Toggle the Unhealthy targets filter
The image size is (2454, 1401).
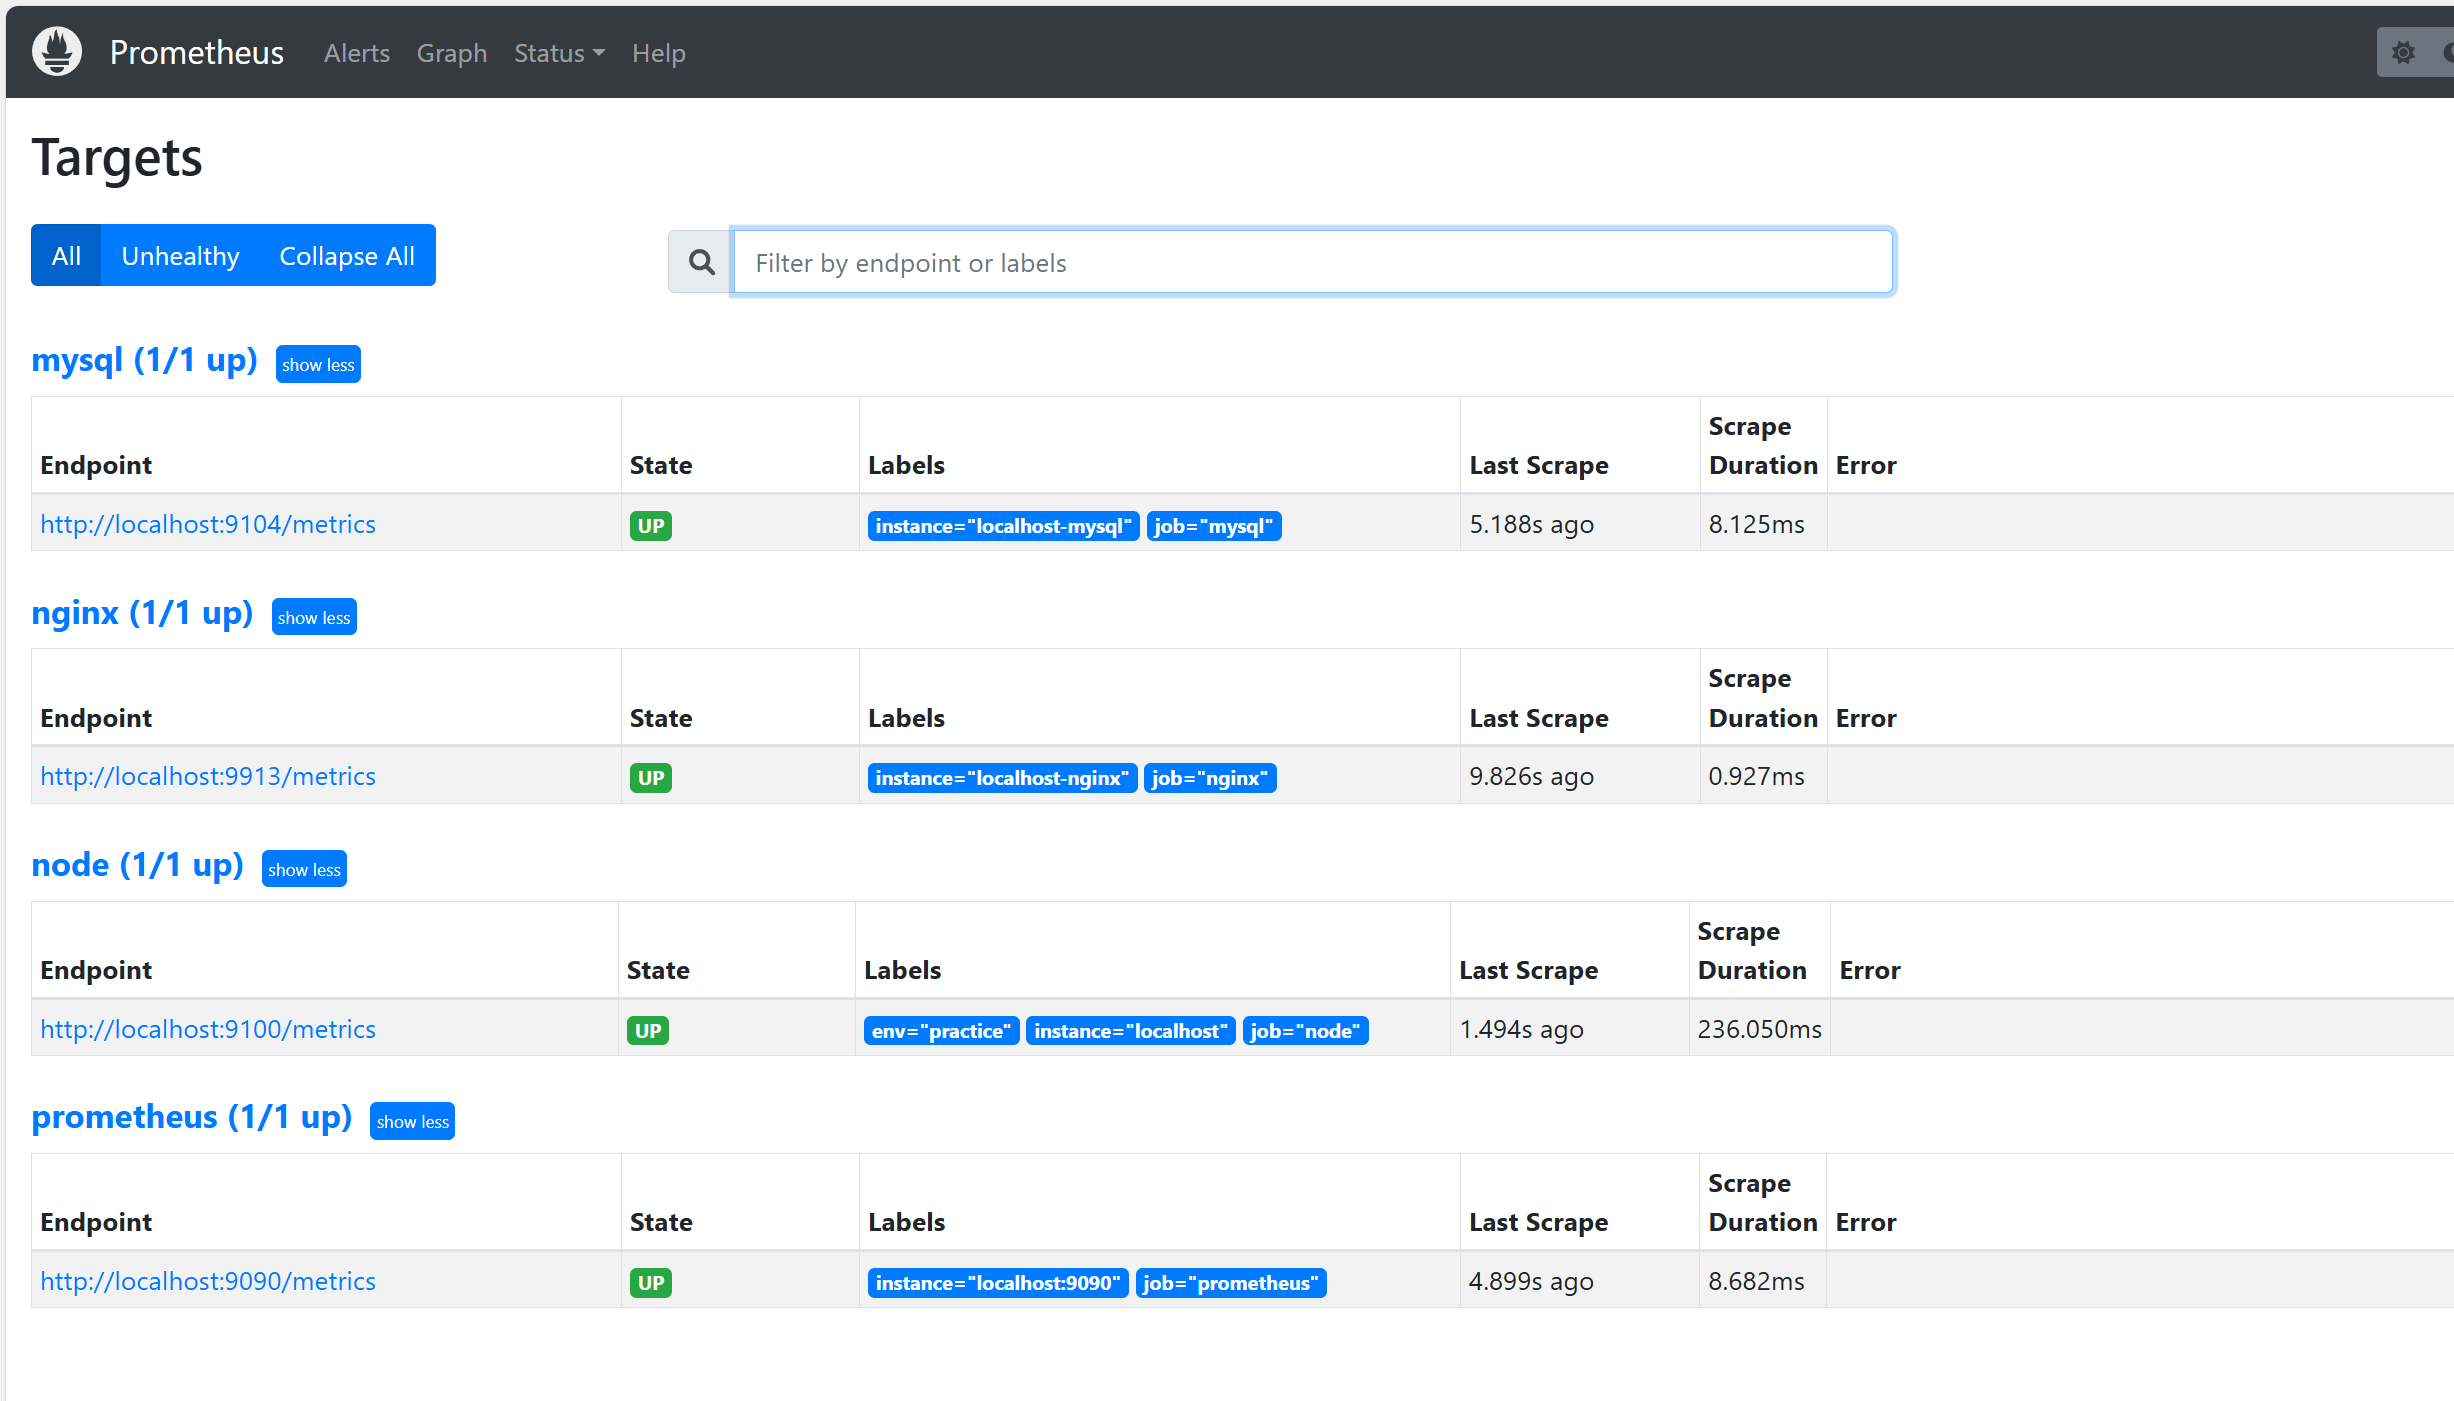[180, 256]
